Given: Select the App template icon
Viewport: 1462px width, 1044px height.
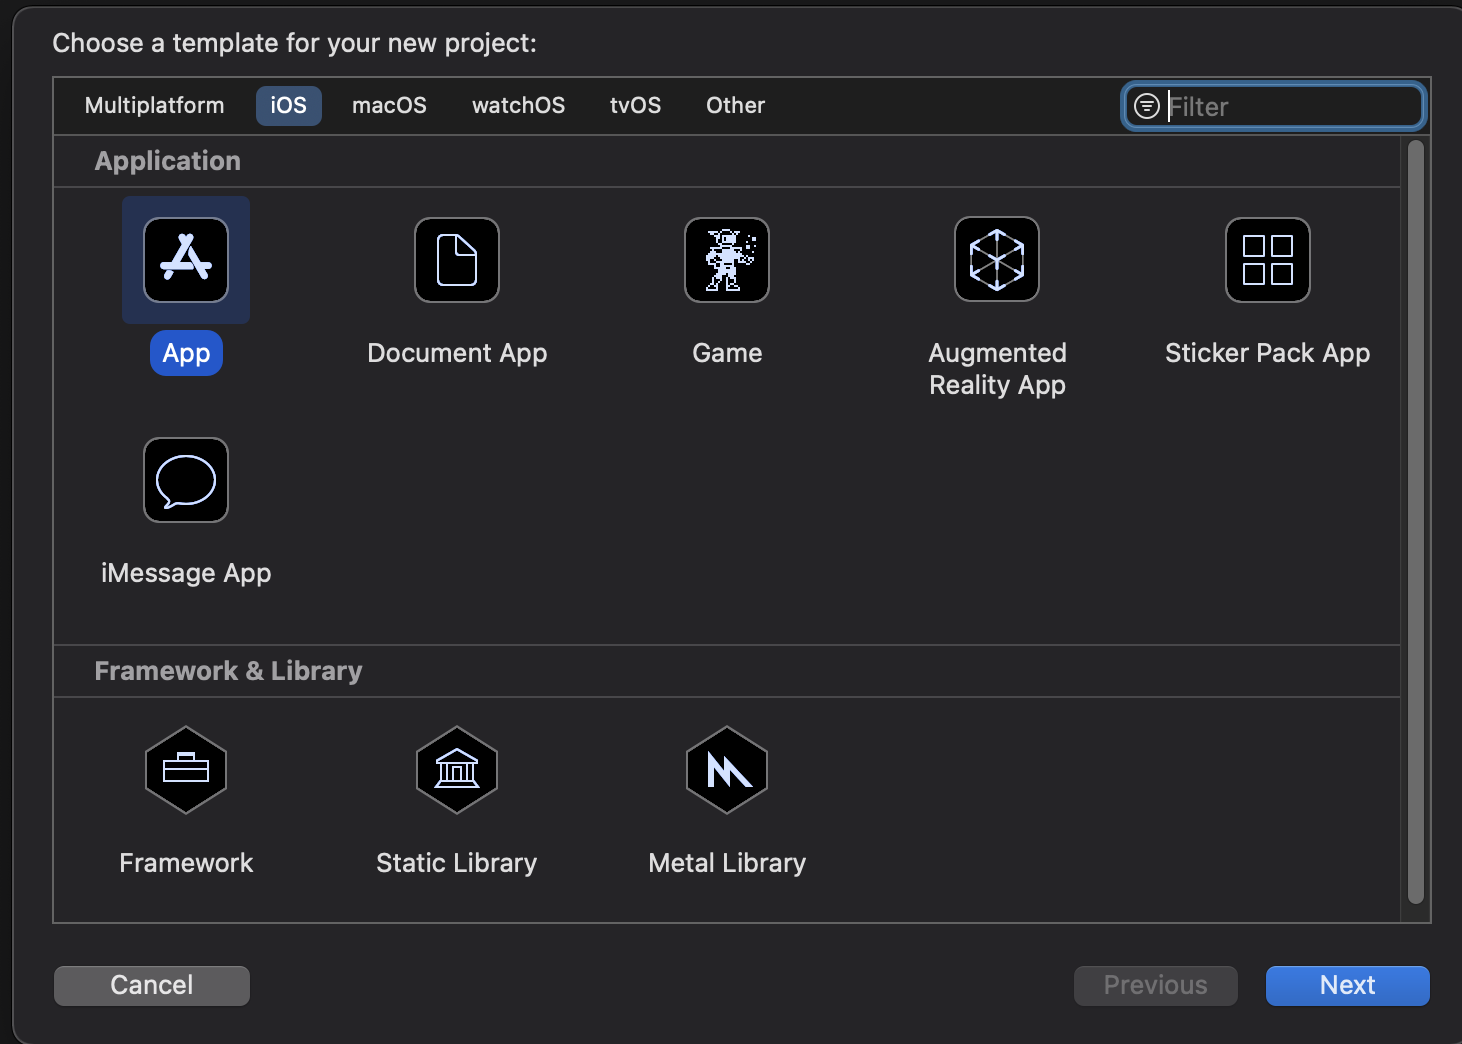Looking at the screenshot, I should (186, 260).
